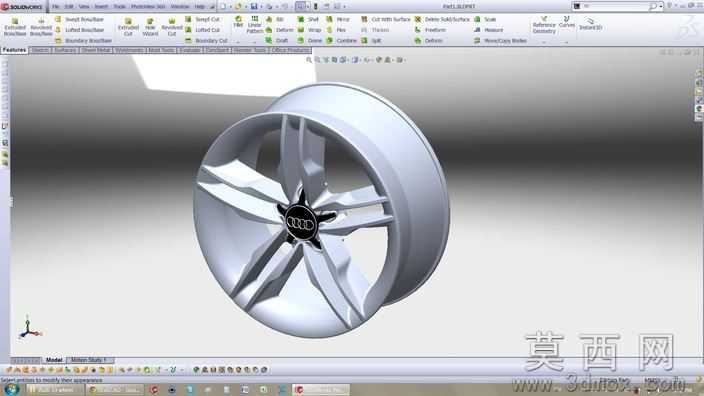The height and width of the screenshot is (396, 704).
Task: Select the Draft feature
Action: point(277,40)
